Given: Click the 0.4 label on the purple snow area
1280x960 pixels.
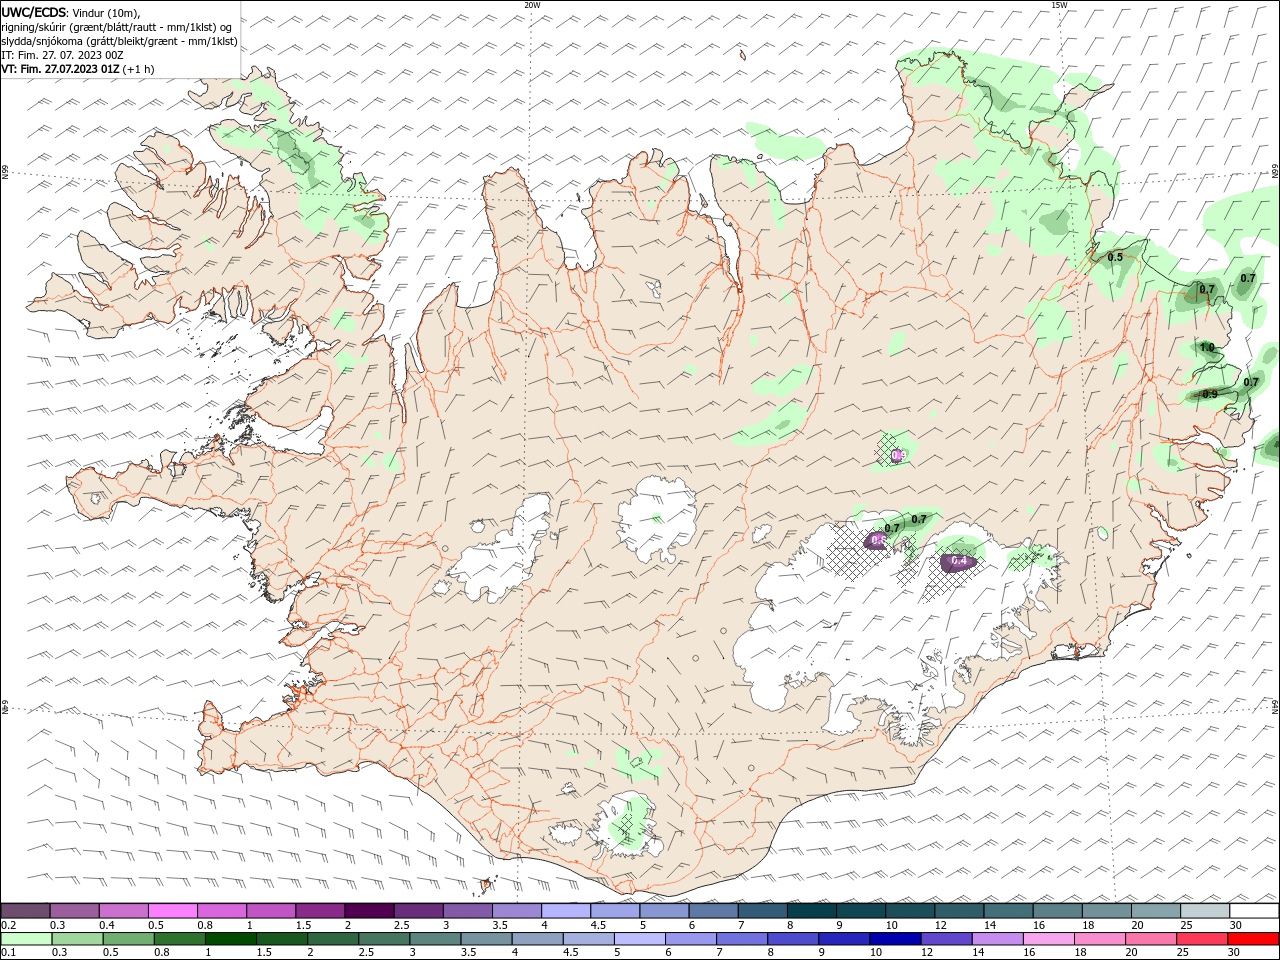Looking at the screenshot, I should point(959,561).
